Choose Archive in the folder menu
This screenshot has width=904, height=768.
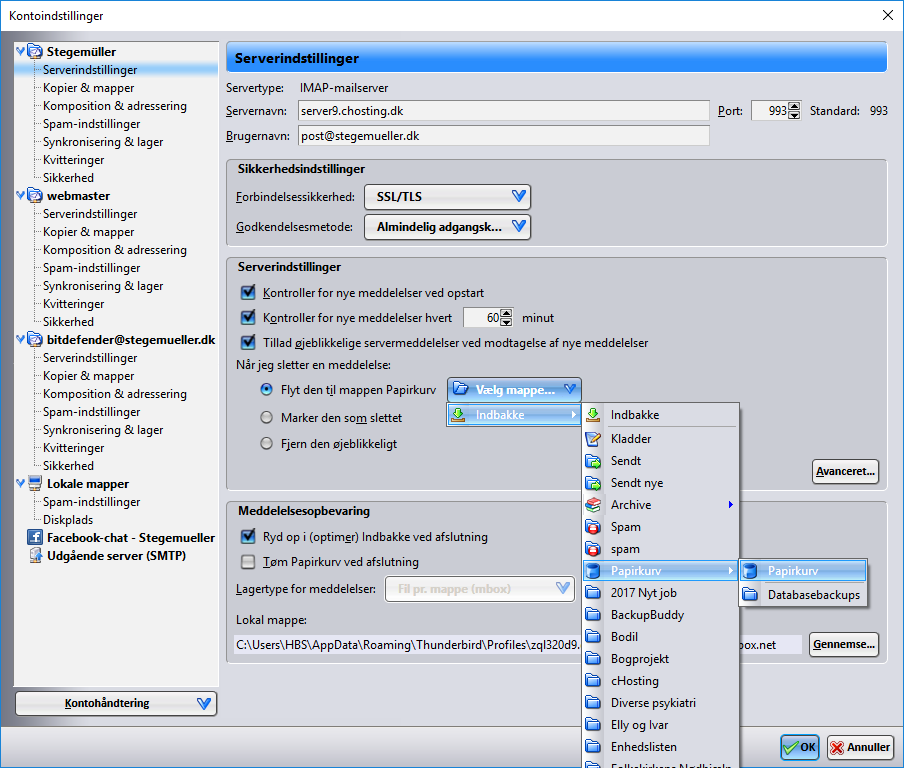pos(661,505)
